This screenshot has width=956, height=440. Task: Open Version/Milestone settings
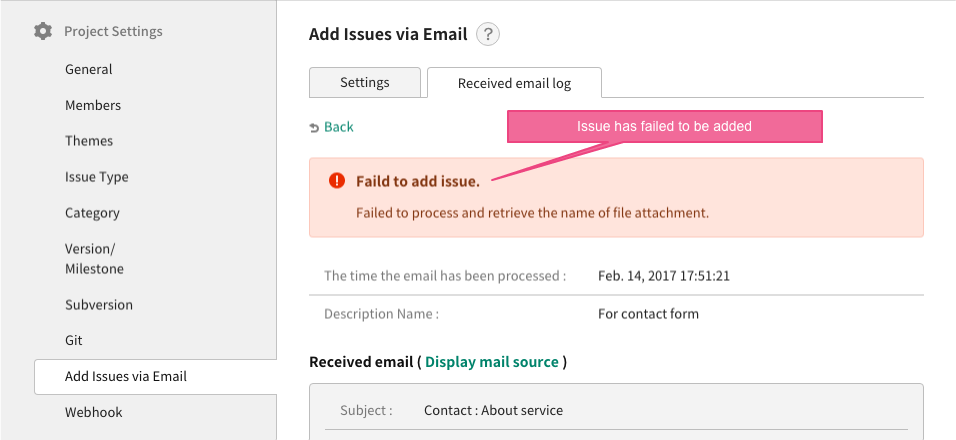pyautogui.click(x=95, y=258)
